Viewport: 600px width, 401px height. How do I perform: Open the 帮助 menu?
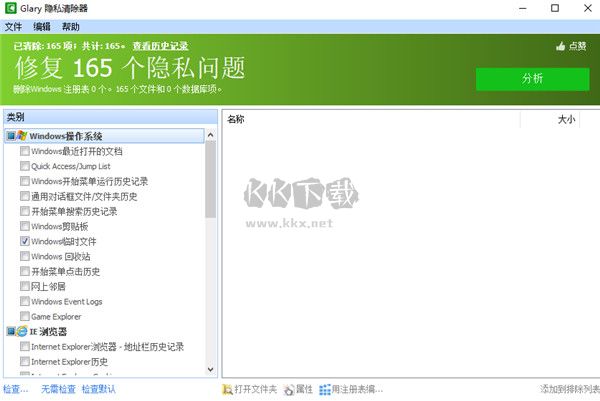pos(71,27)
